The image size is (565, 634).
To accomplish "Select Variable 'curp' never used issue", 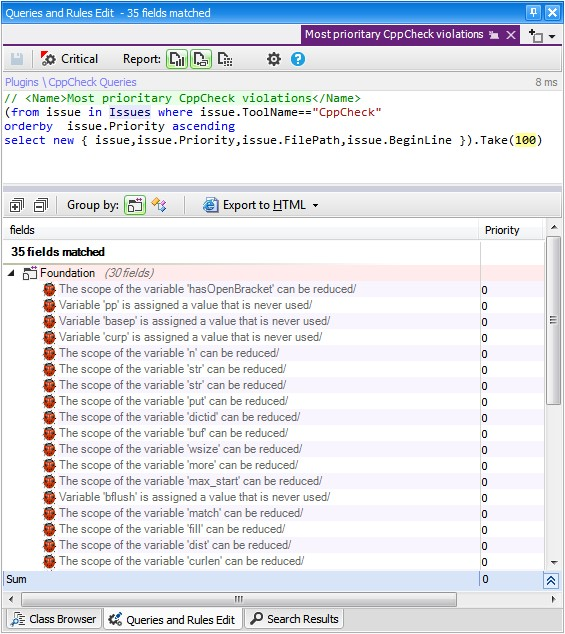I will [x=273, y=337].
